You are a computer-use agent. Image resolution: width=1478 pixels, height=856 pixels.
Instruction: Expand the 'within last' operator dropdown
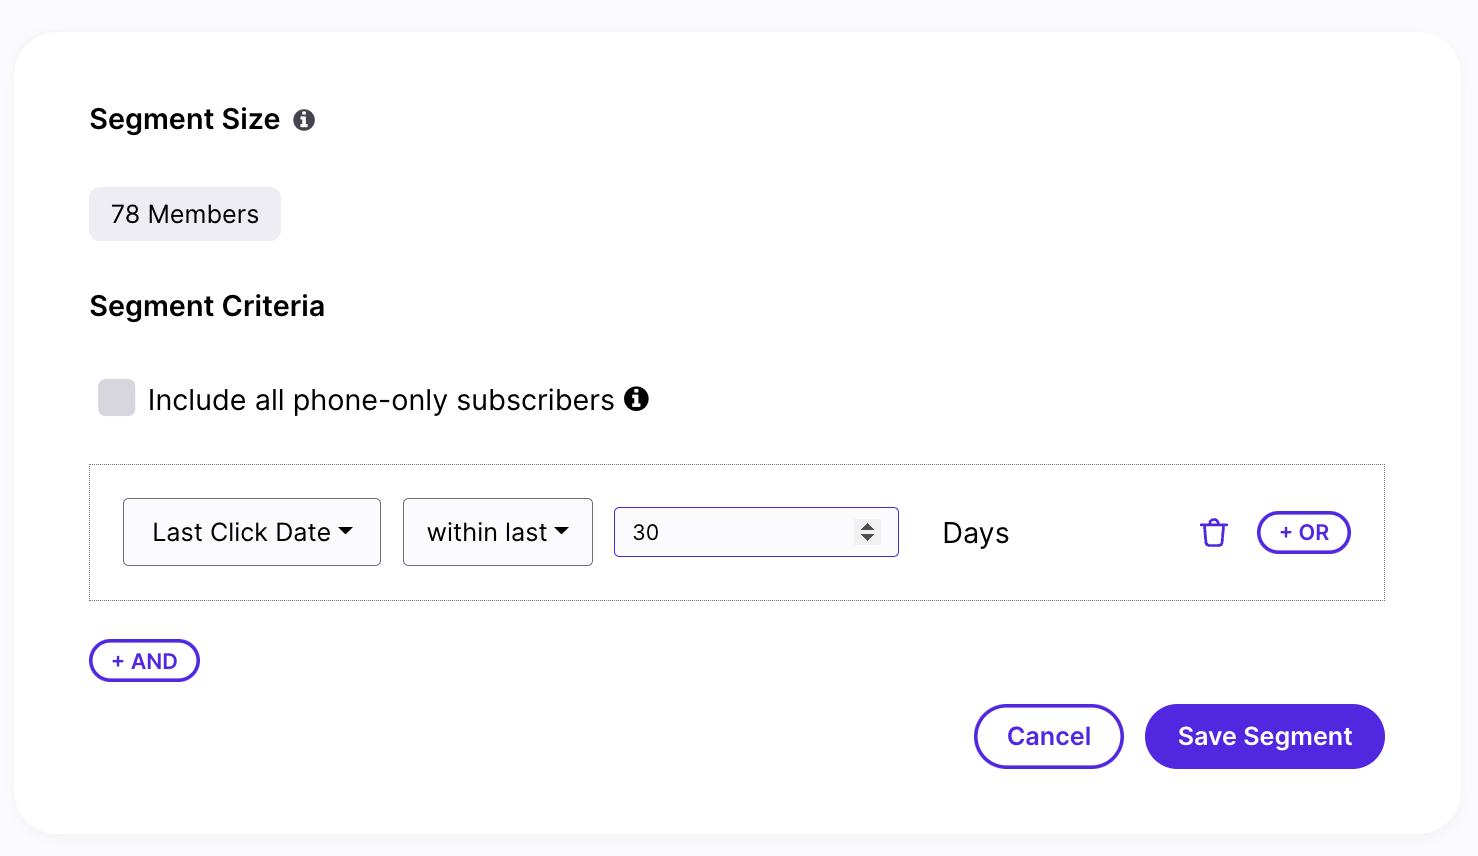point(498,532)
